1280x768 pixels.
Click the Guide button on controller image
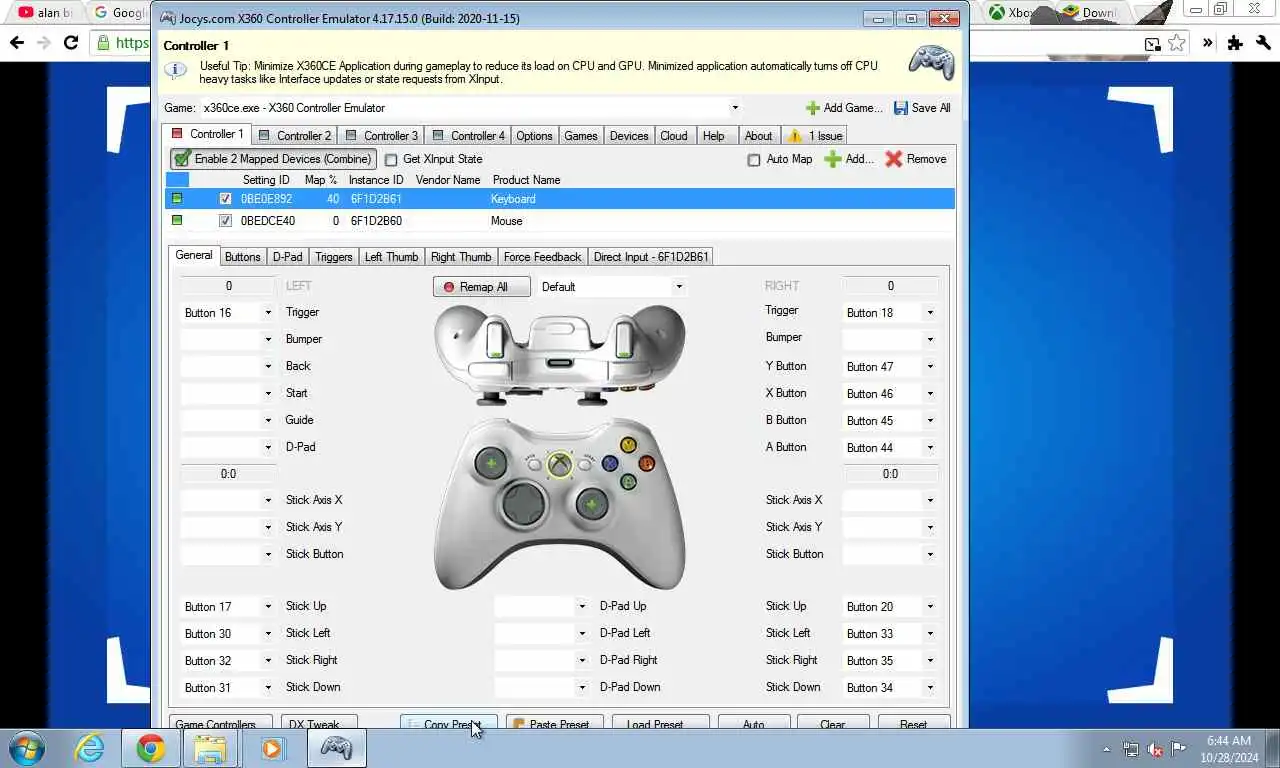(x=560, y=464)
